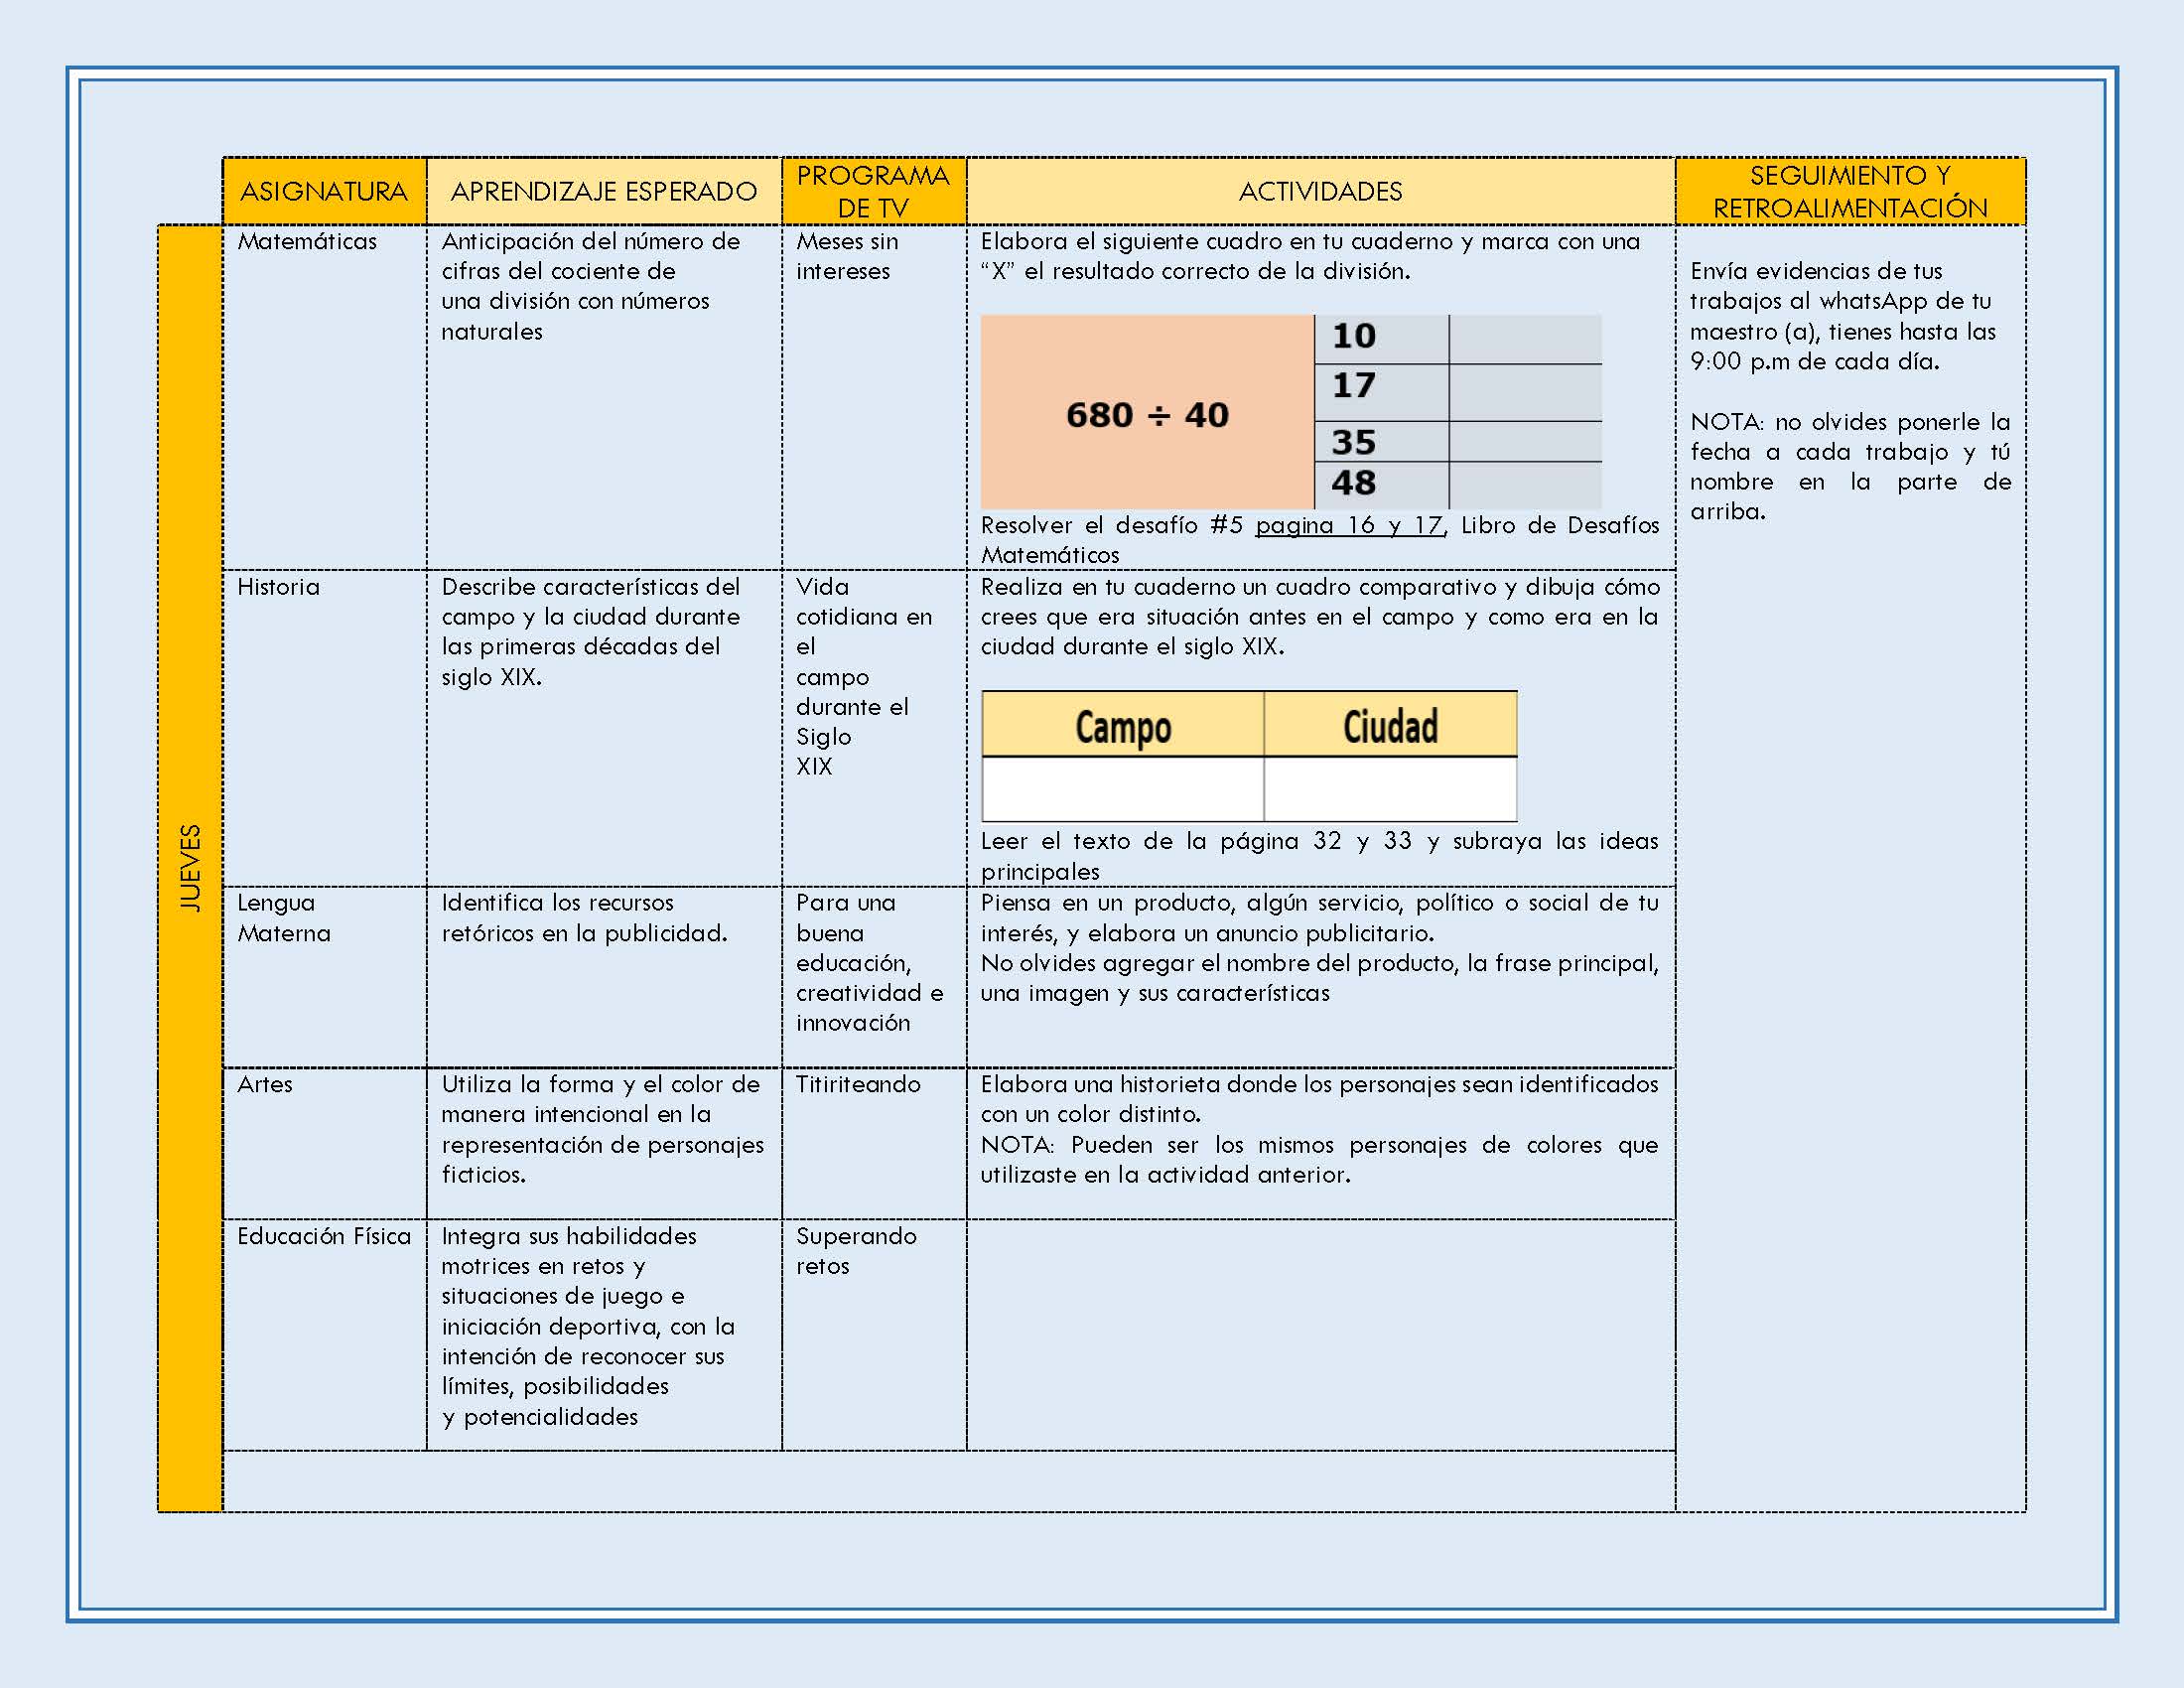The height and width of the screenshot is (1688, 2184).
Task: Select the Lengua Materna subject cell
Action: pyautogui.click(x=324, y=976)
